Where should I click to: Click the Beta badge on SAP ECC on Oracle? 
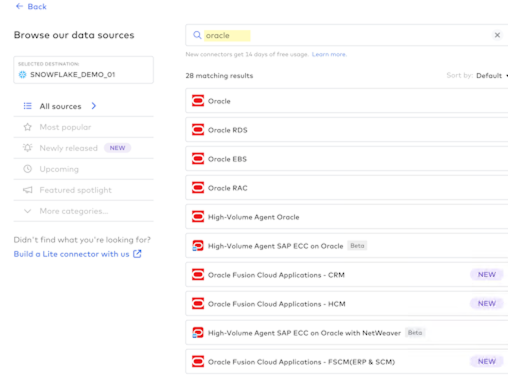coord(357,246)
